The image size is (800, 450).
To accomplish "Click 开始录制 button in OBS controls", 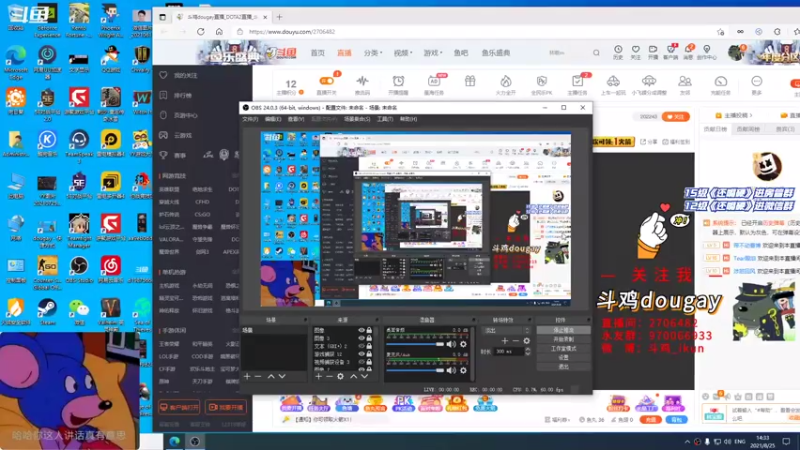I will (x=563, y=339).
